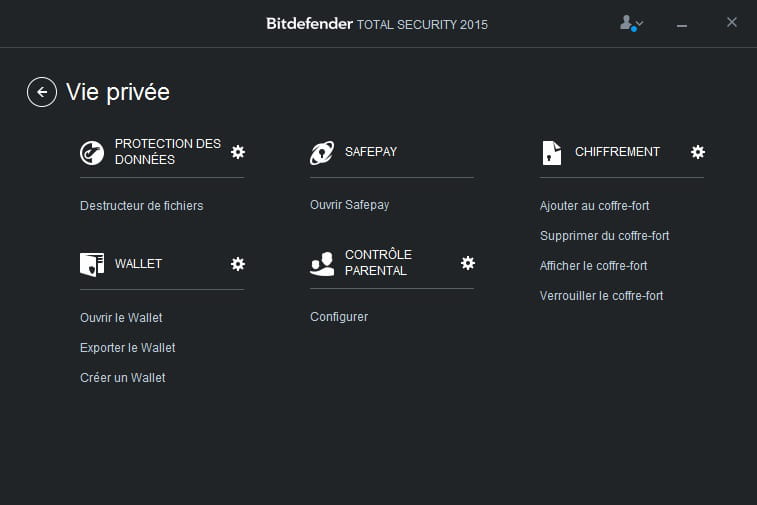
Task: Select Ajouter au coffre-fort
Action: (x=594, y=206)
